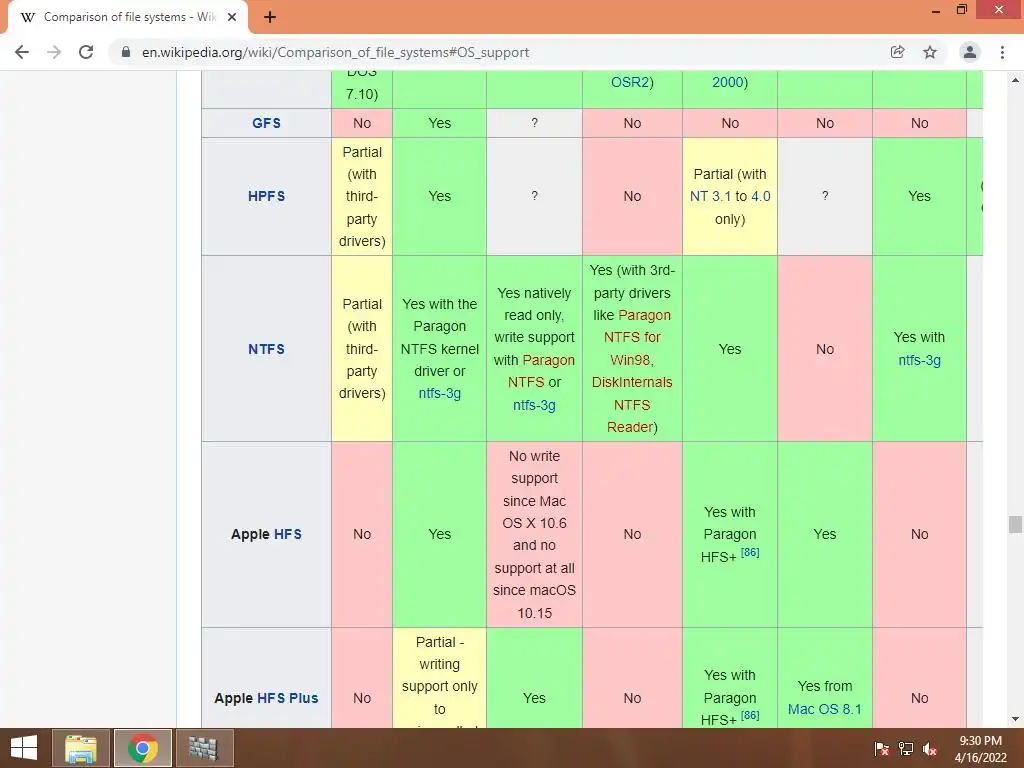Open File Explorer from taskbar
Viewport: 1024px width, 768px height.
pyautogui.click(x=80, y=748)
